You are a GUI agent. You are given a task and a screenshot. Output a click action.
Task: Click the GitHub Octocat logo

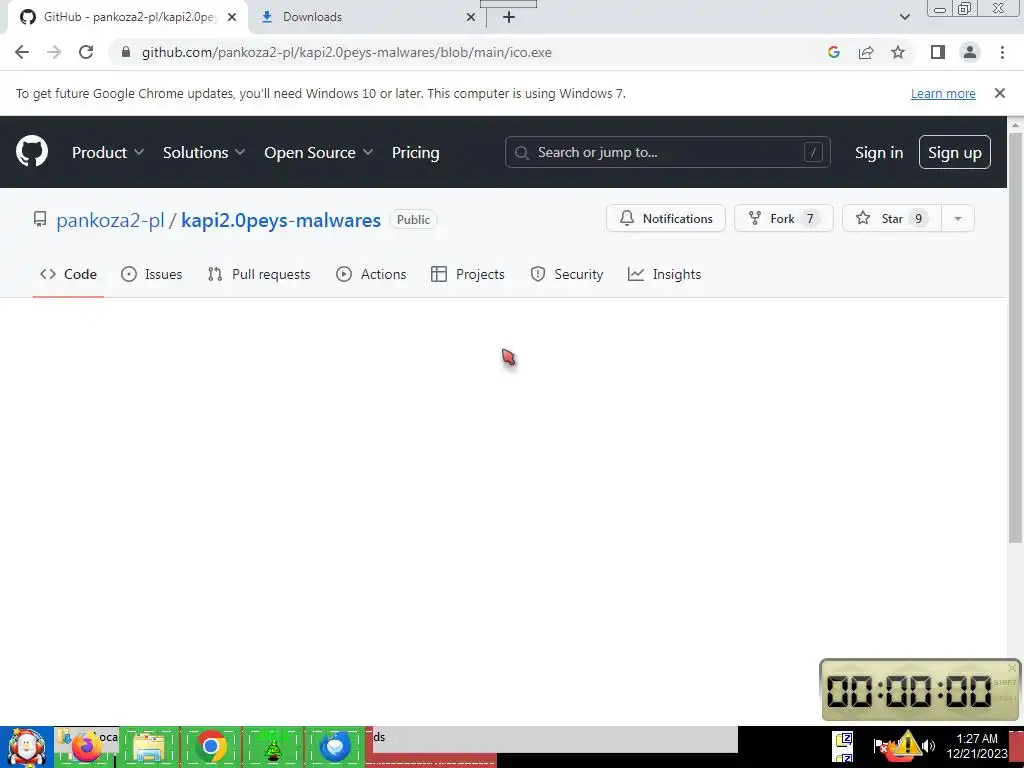(32, 152)
